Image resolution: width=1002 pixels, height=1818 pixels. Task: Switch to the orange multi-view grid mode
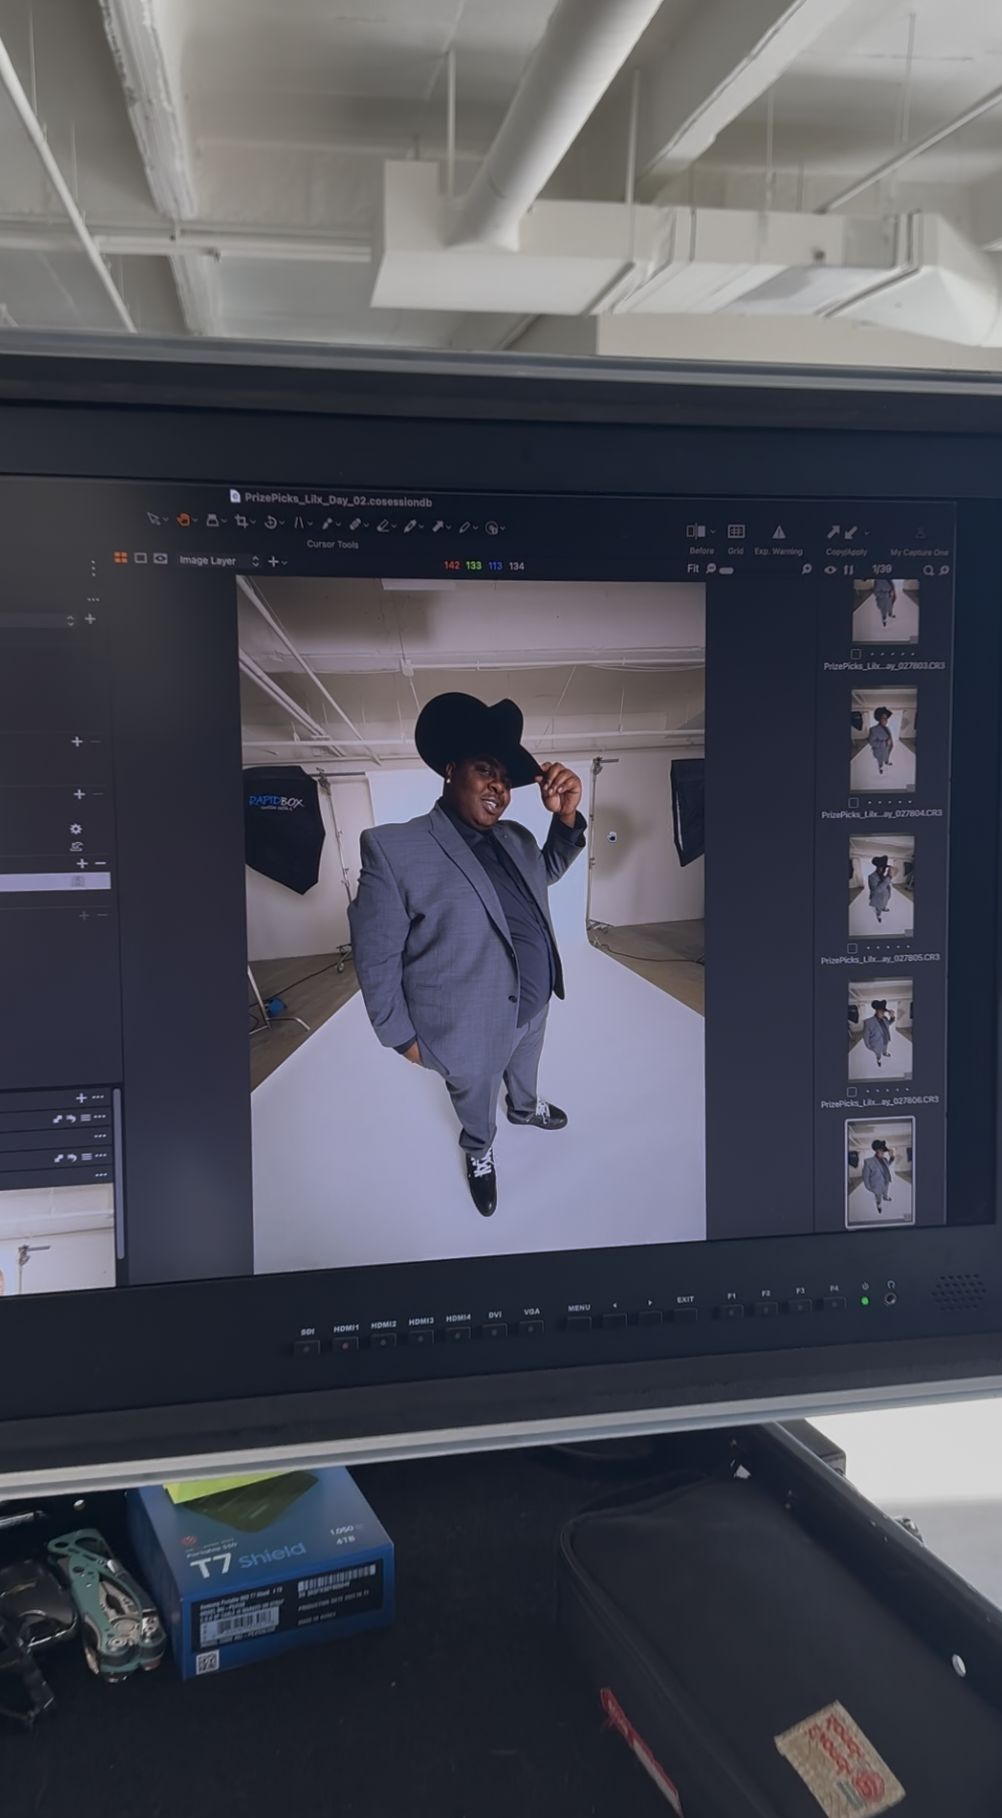(x=121, y=557)
